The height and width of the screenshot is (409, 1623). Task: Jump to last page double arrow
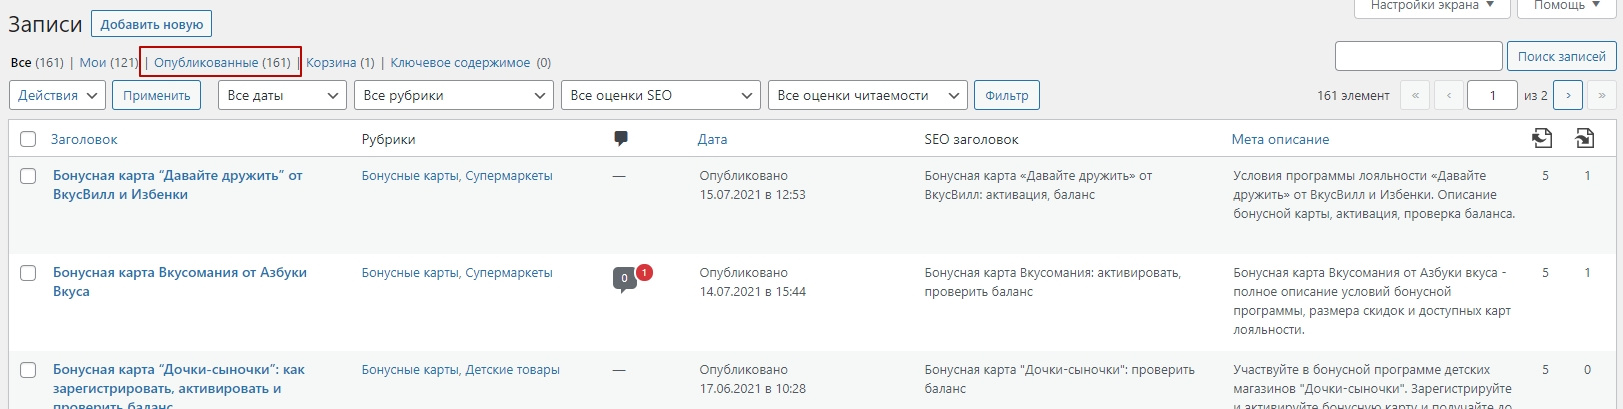point(1601,95)
